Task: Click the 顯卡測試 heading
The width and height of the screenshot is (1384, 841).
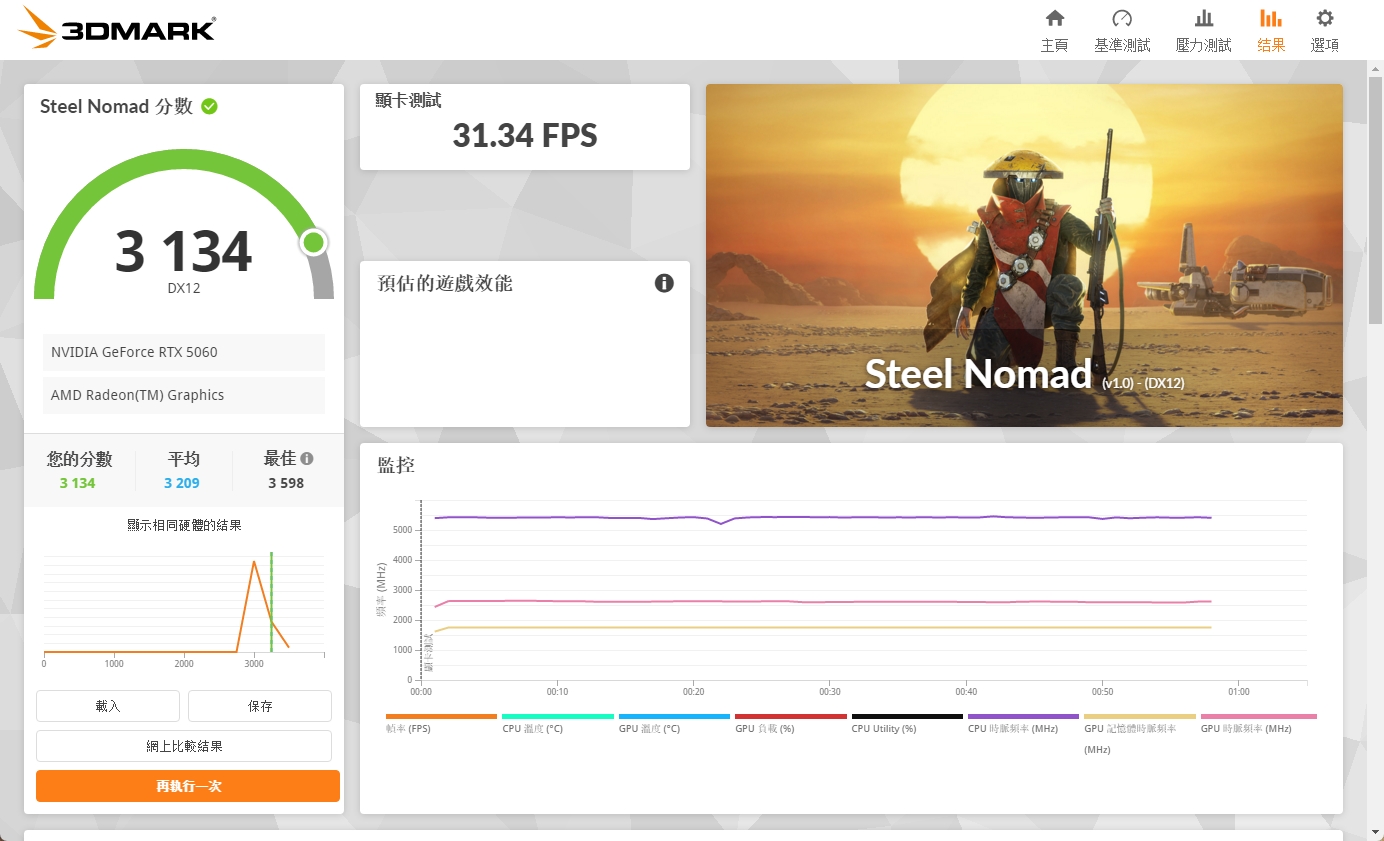Action: [x=408, y=101]
